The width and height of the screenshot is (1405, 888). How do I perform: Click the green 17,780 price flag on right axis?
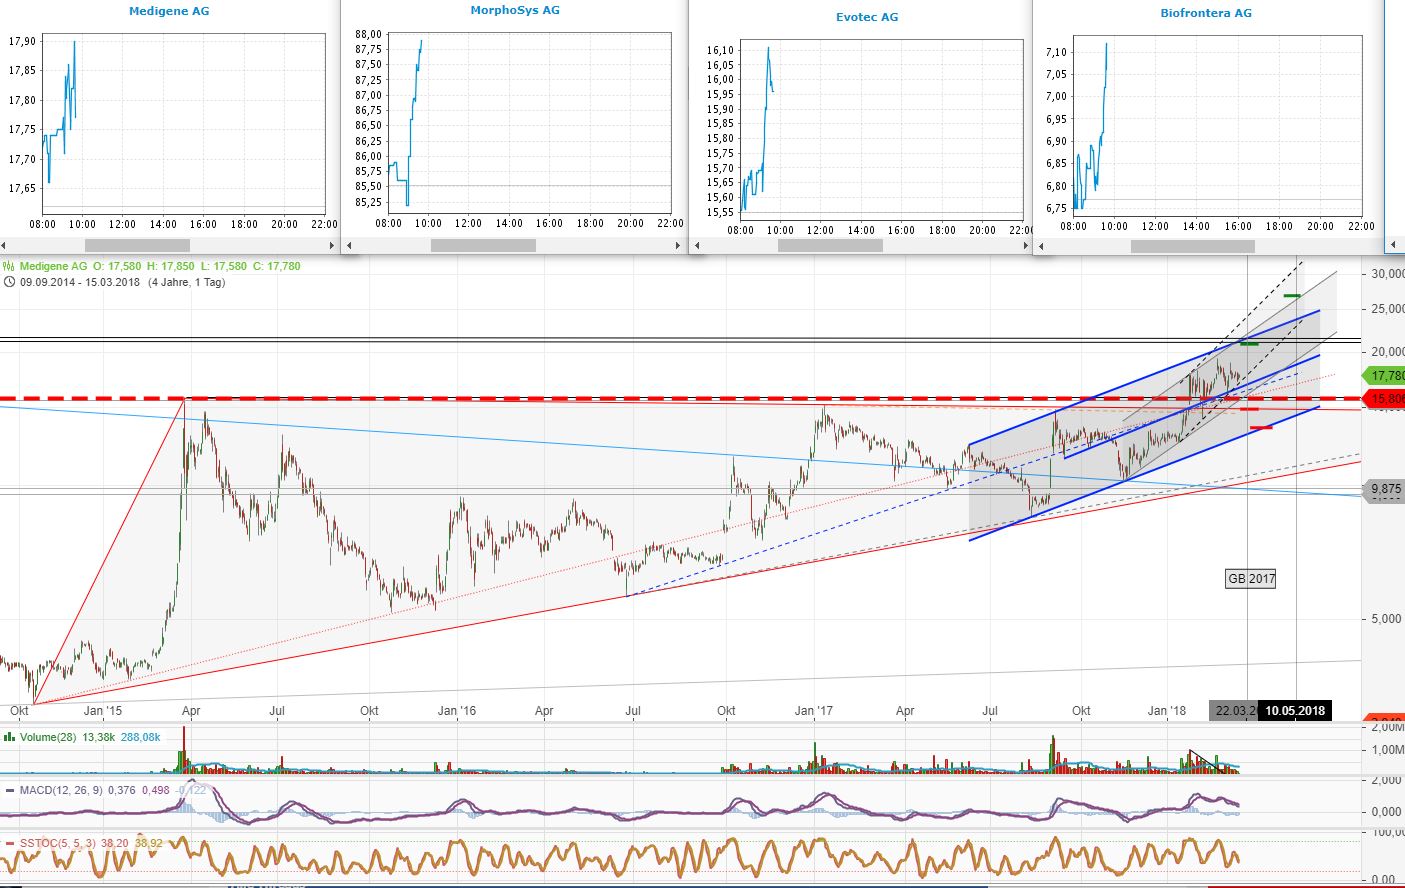[1383, 376]
